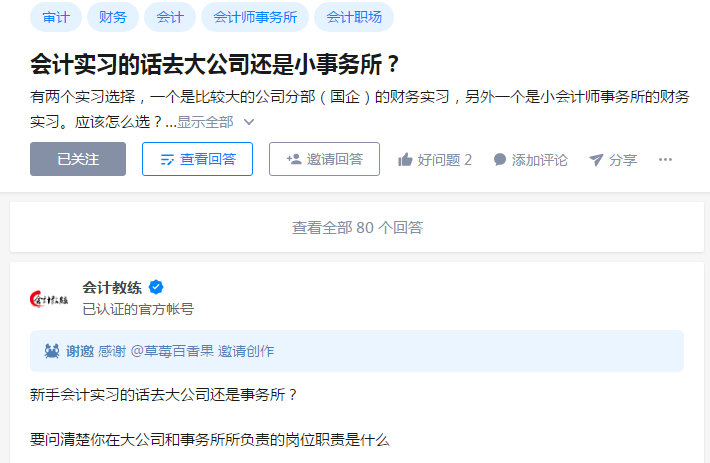Open the 会计教练 avatar logo
The width and height of the screenshot is (710, 463).
pyautogui.click(x=50, y=298)
